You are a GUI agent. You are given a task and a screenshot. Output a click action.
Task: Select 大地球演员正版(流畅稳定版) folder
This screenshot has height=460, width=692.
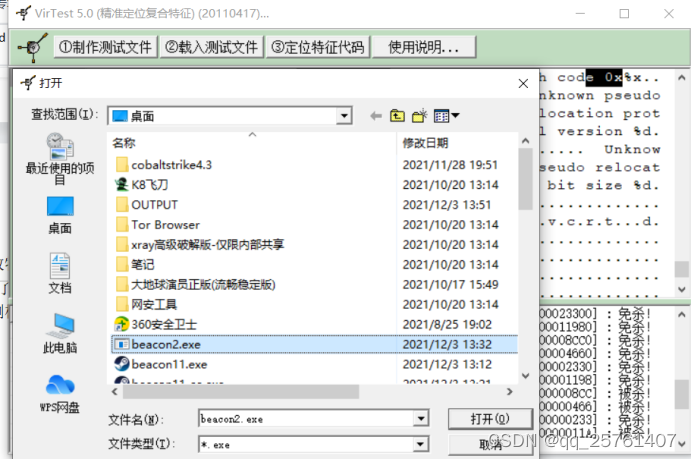point(196,284)
